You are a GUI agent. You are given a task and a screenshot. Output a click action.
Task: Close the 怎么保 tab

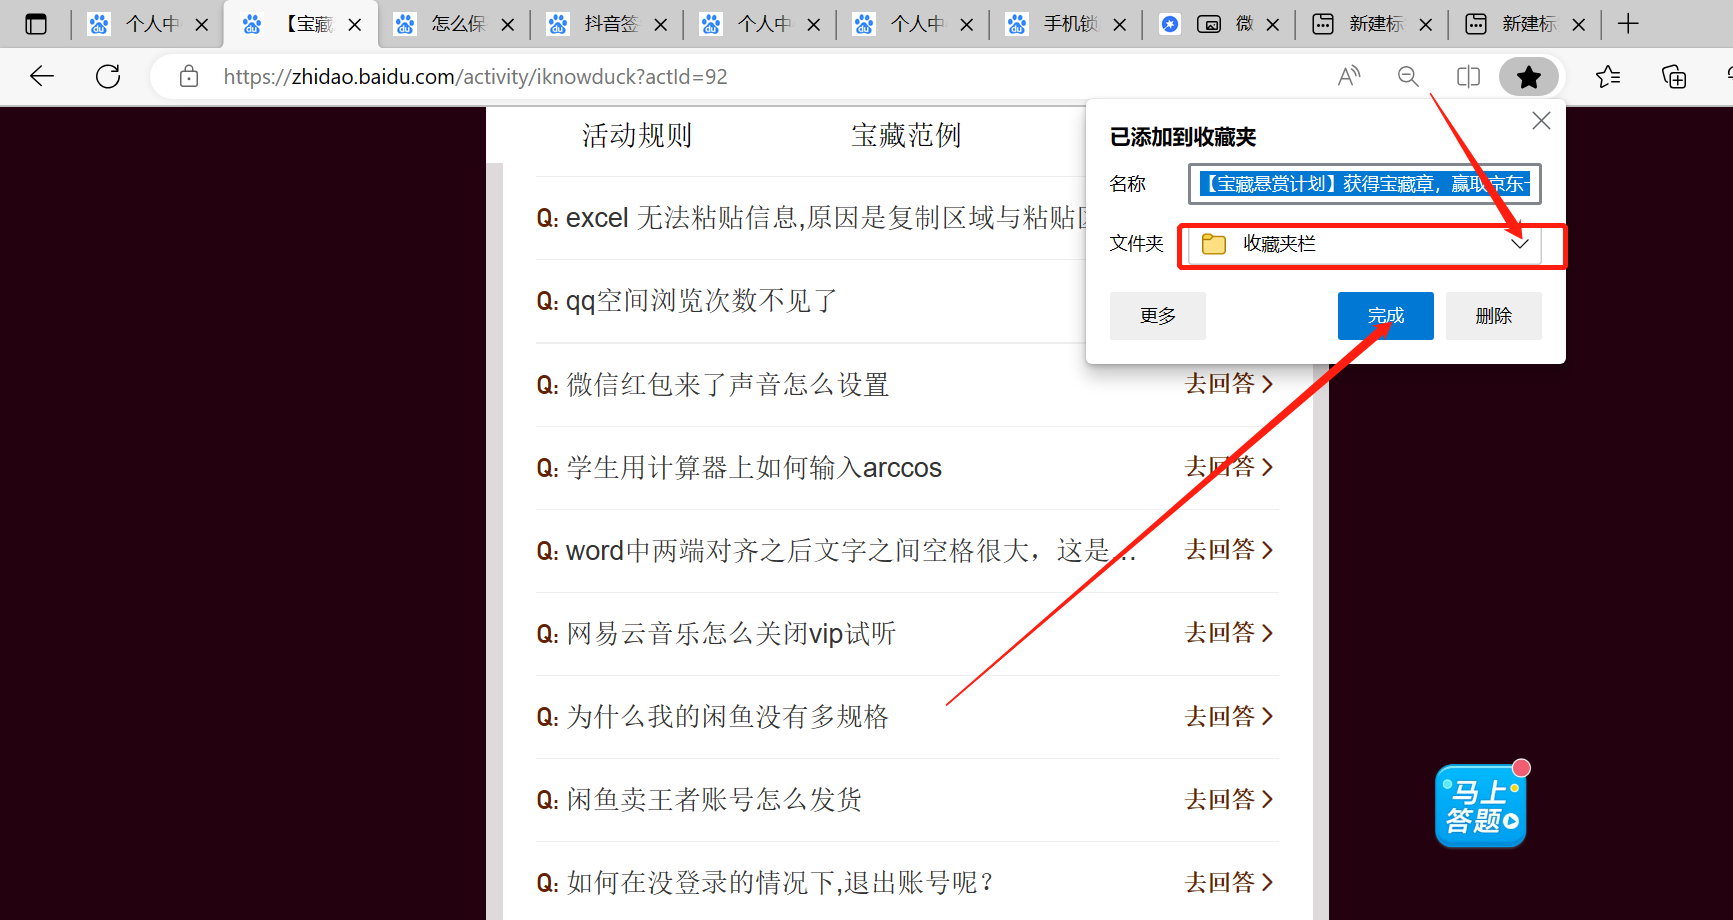[x=508, y=25]
